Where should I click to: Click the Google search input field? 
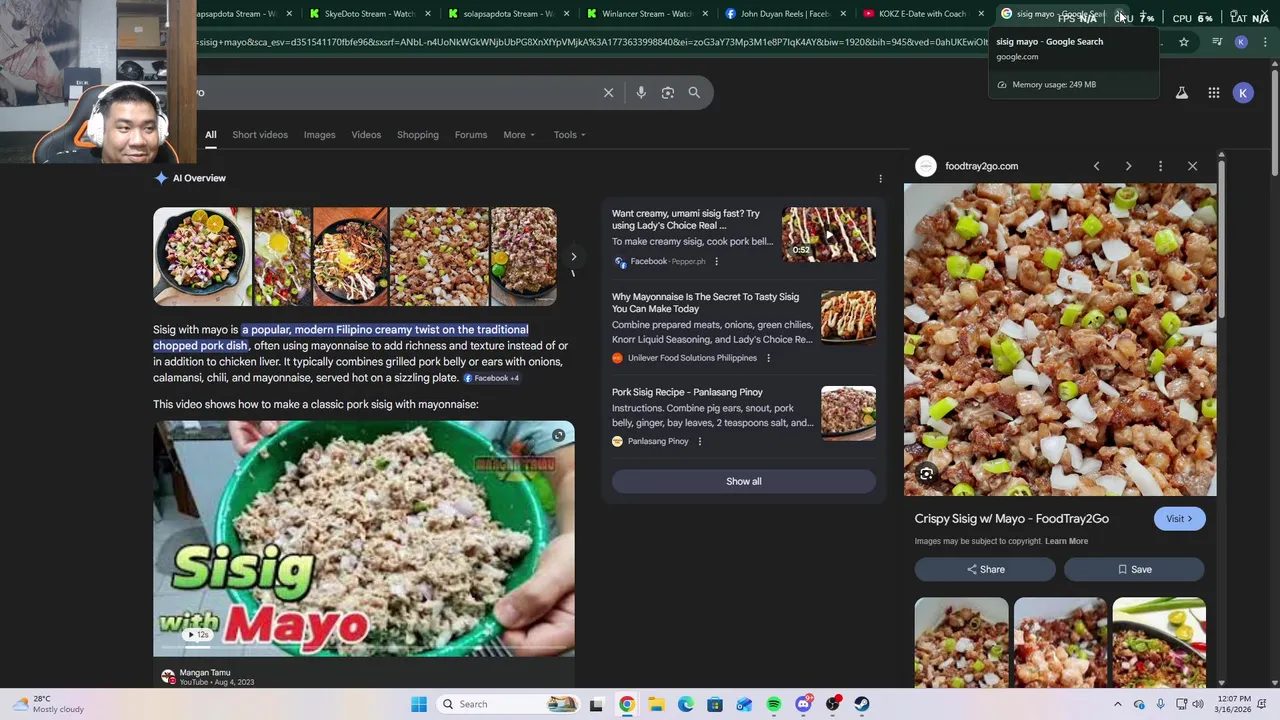(x=400, y=92)
